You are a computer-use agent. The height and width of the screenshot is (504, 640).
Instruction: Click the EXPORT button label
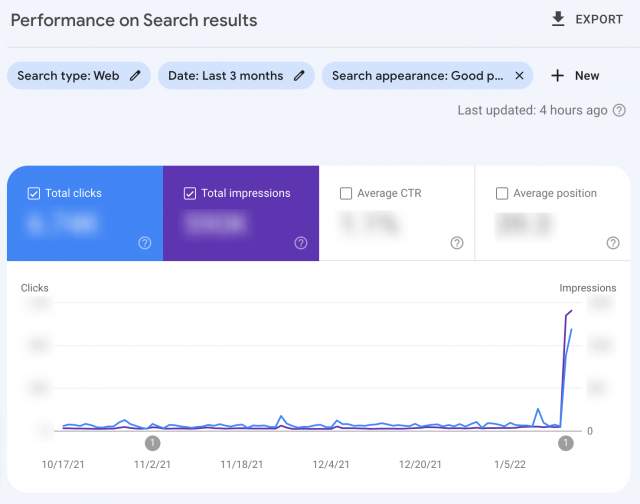pyautogui.click(x=601, y=20)
